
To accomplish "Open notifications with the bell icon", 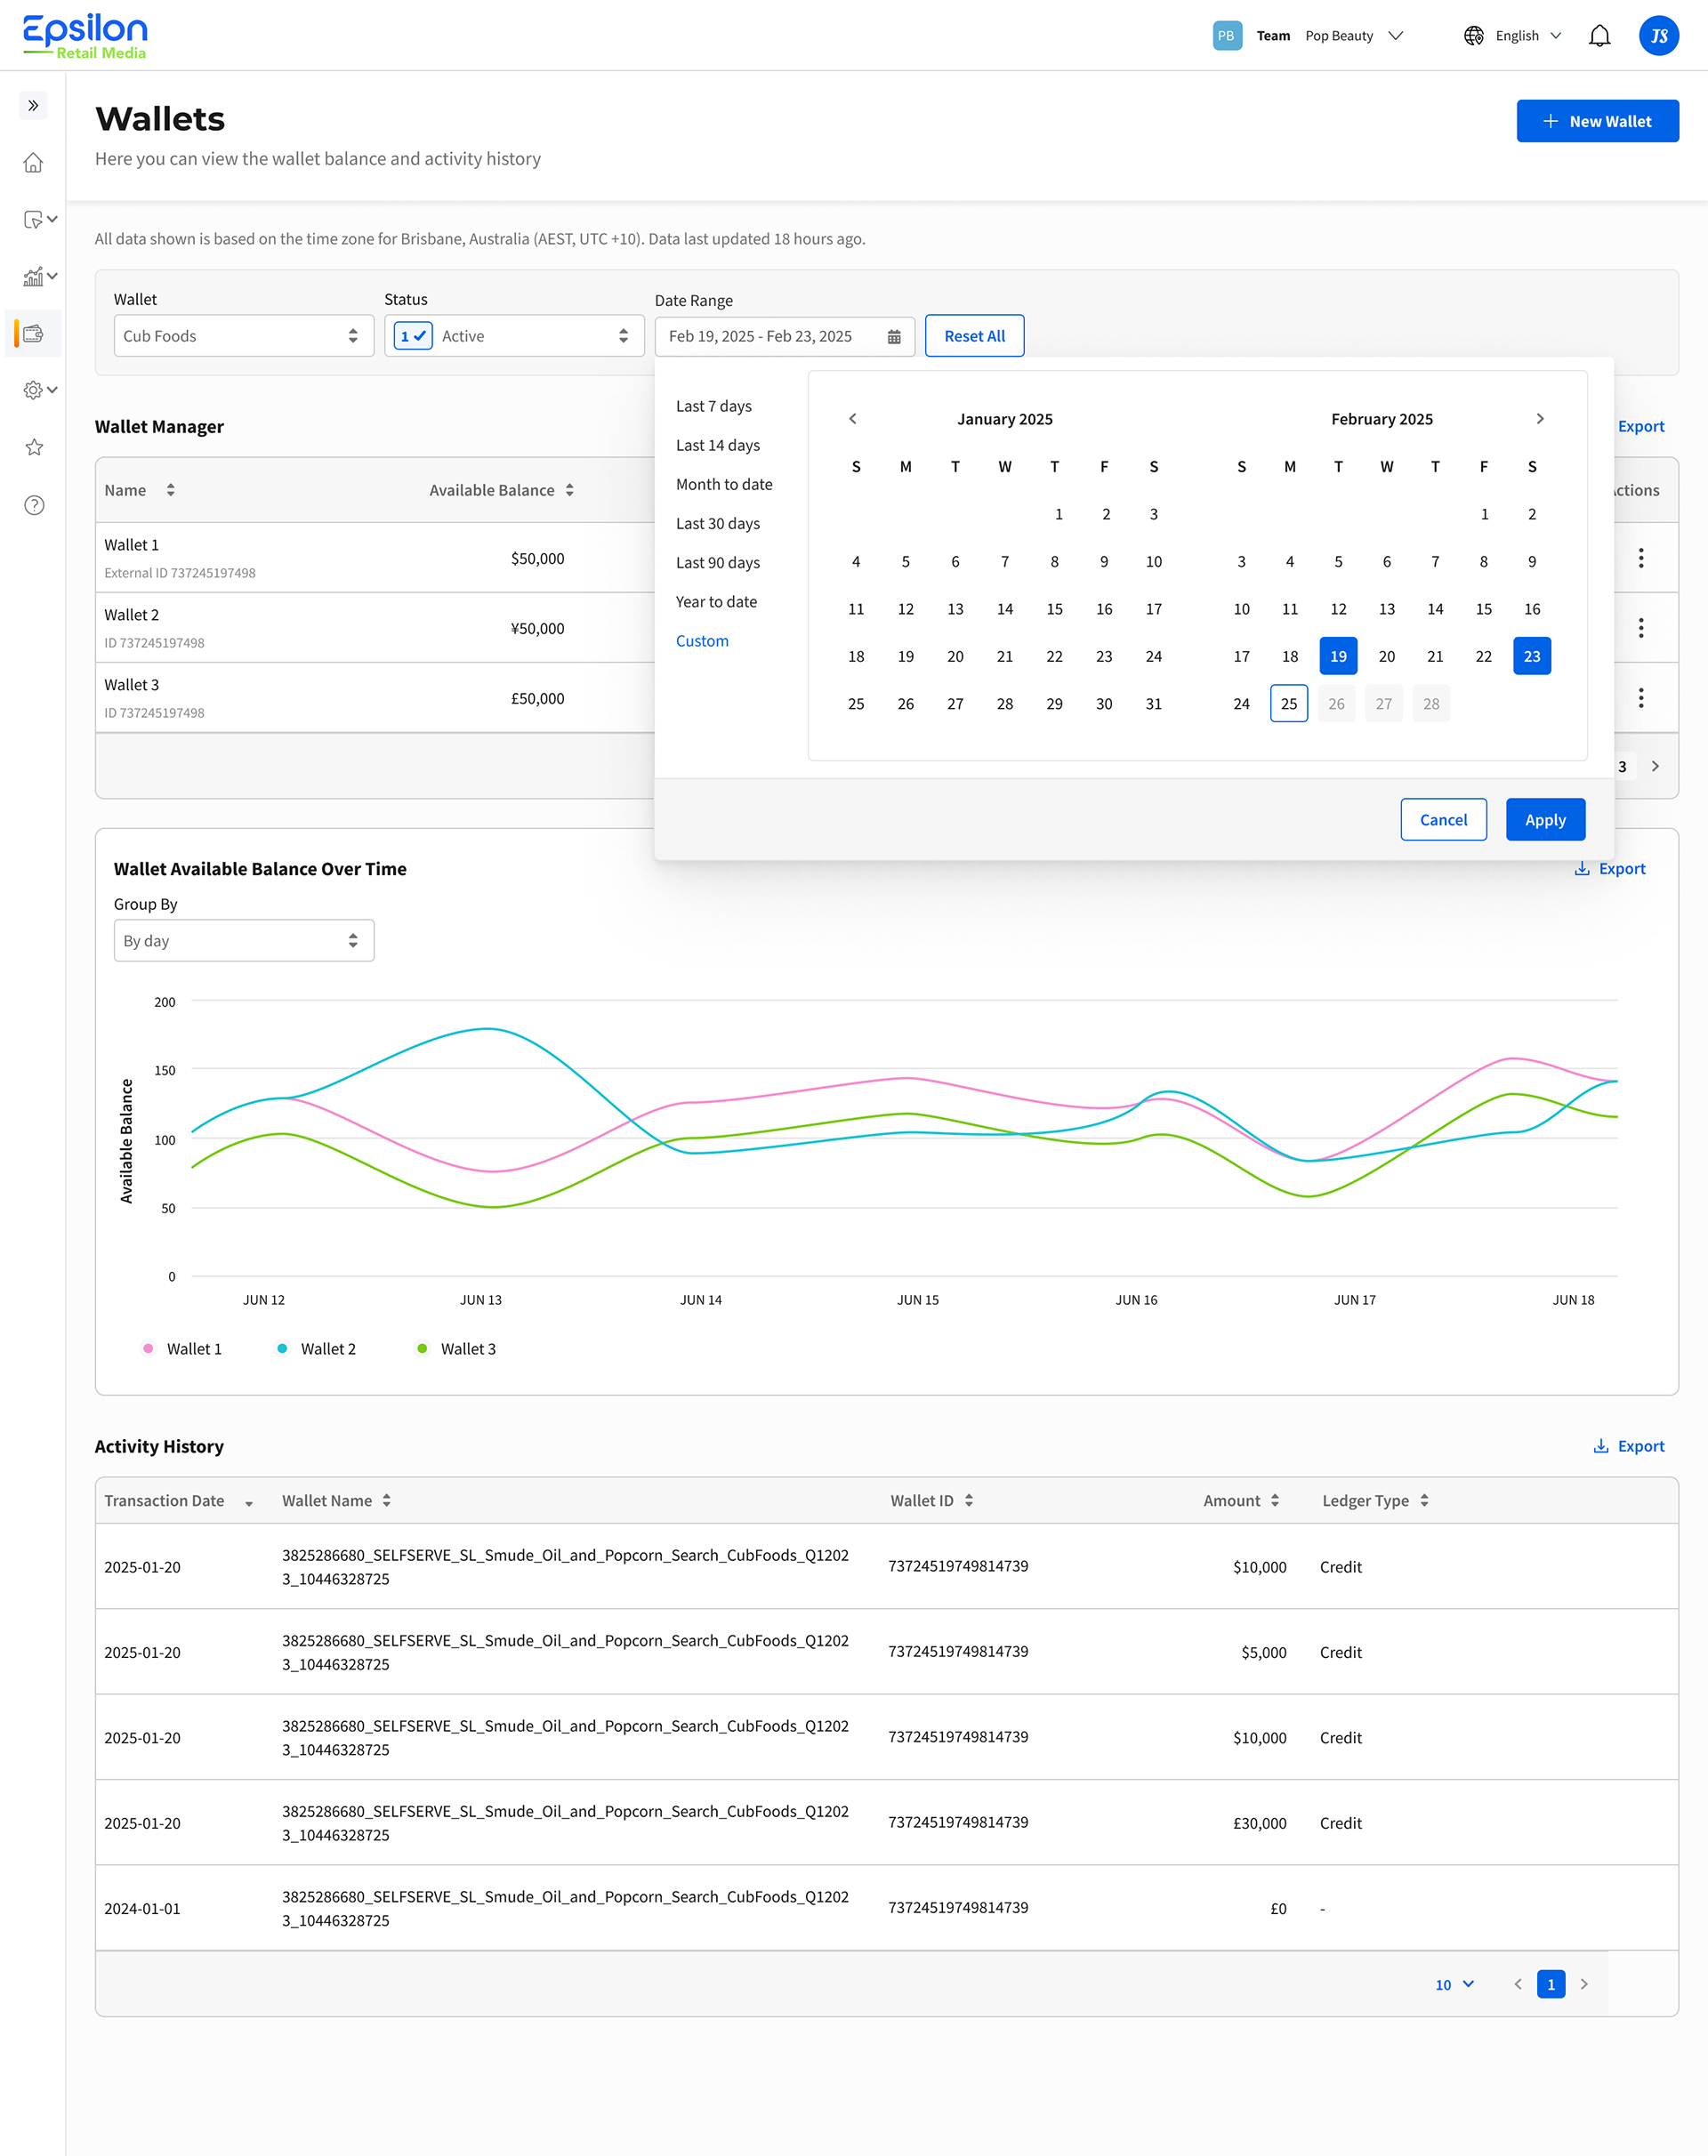I will (x=1599, y=35).
